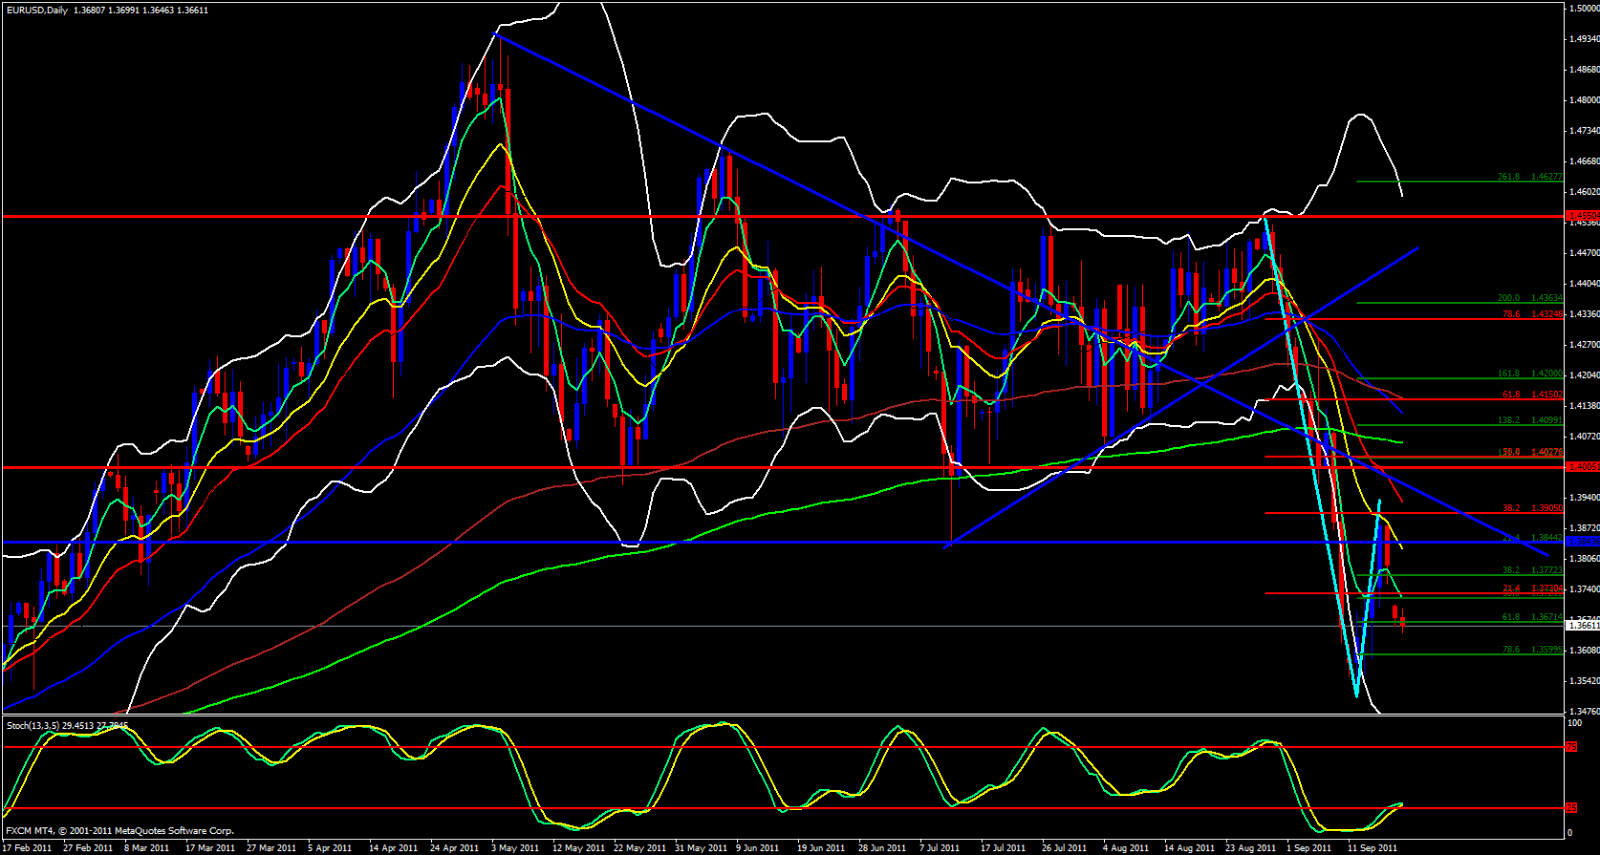Click the 24 Apr 2011 date label

(x=455, y=848)
